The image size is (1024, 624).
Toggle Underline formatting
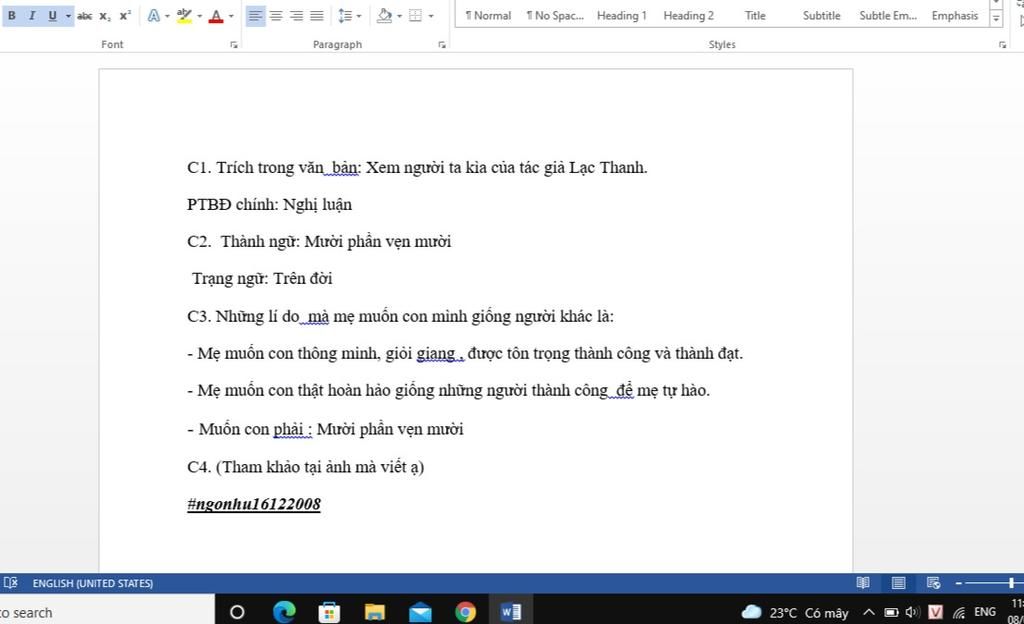pos(52,16)
